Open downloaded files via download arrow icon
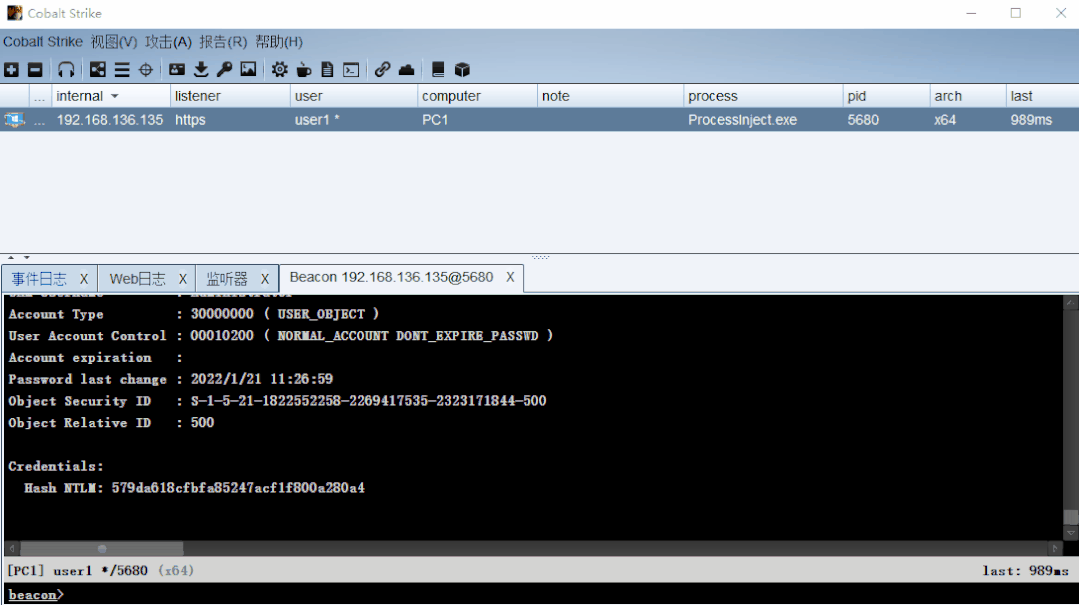Viewport: 1079px width, 605px height. tap(201, 70)
